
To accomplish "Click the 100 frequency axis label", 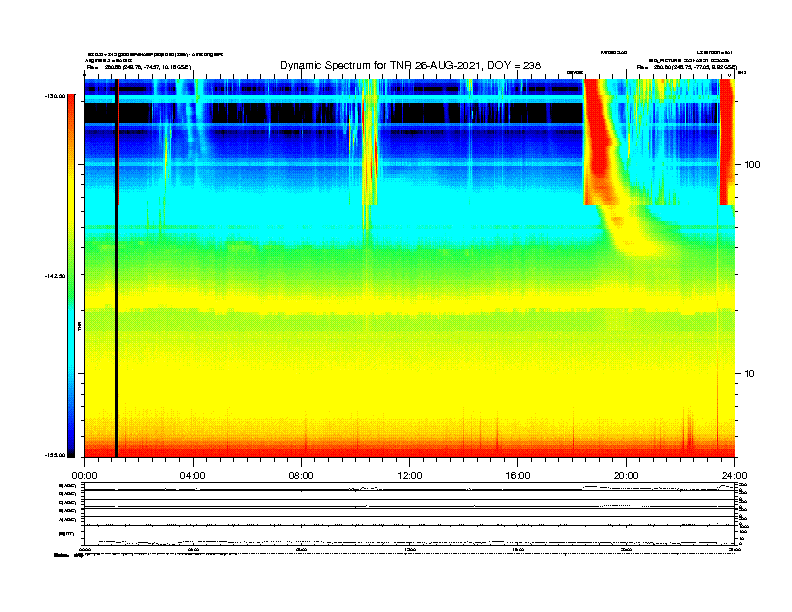I will [752, 165].
